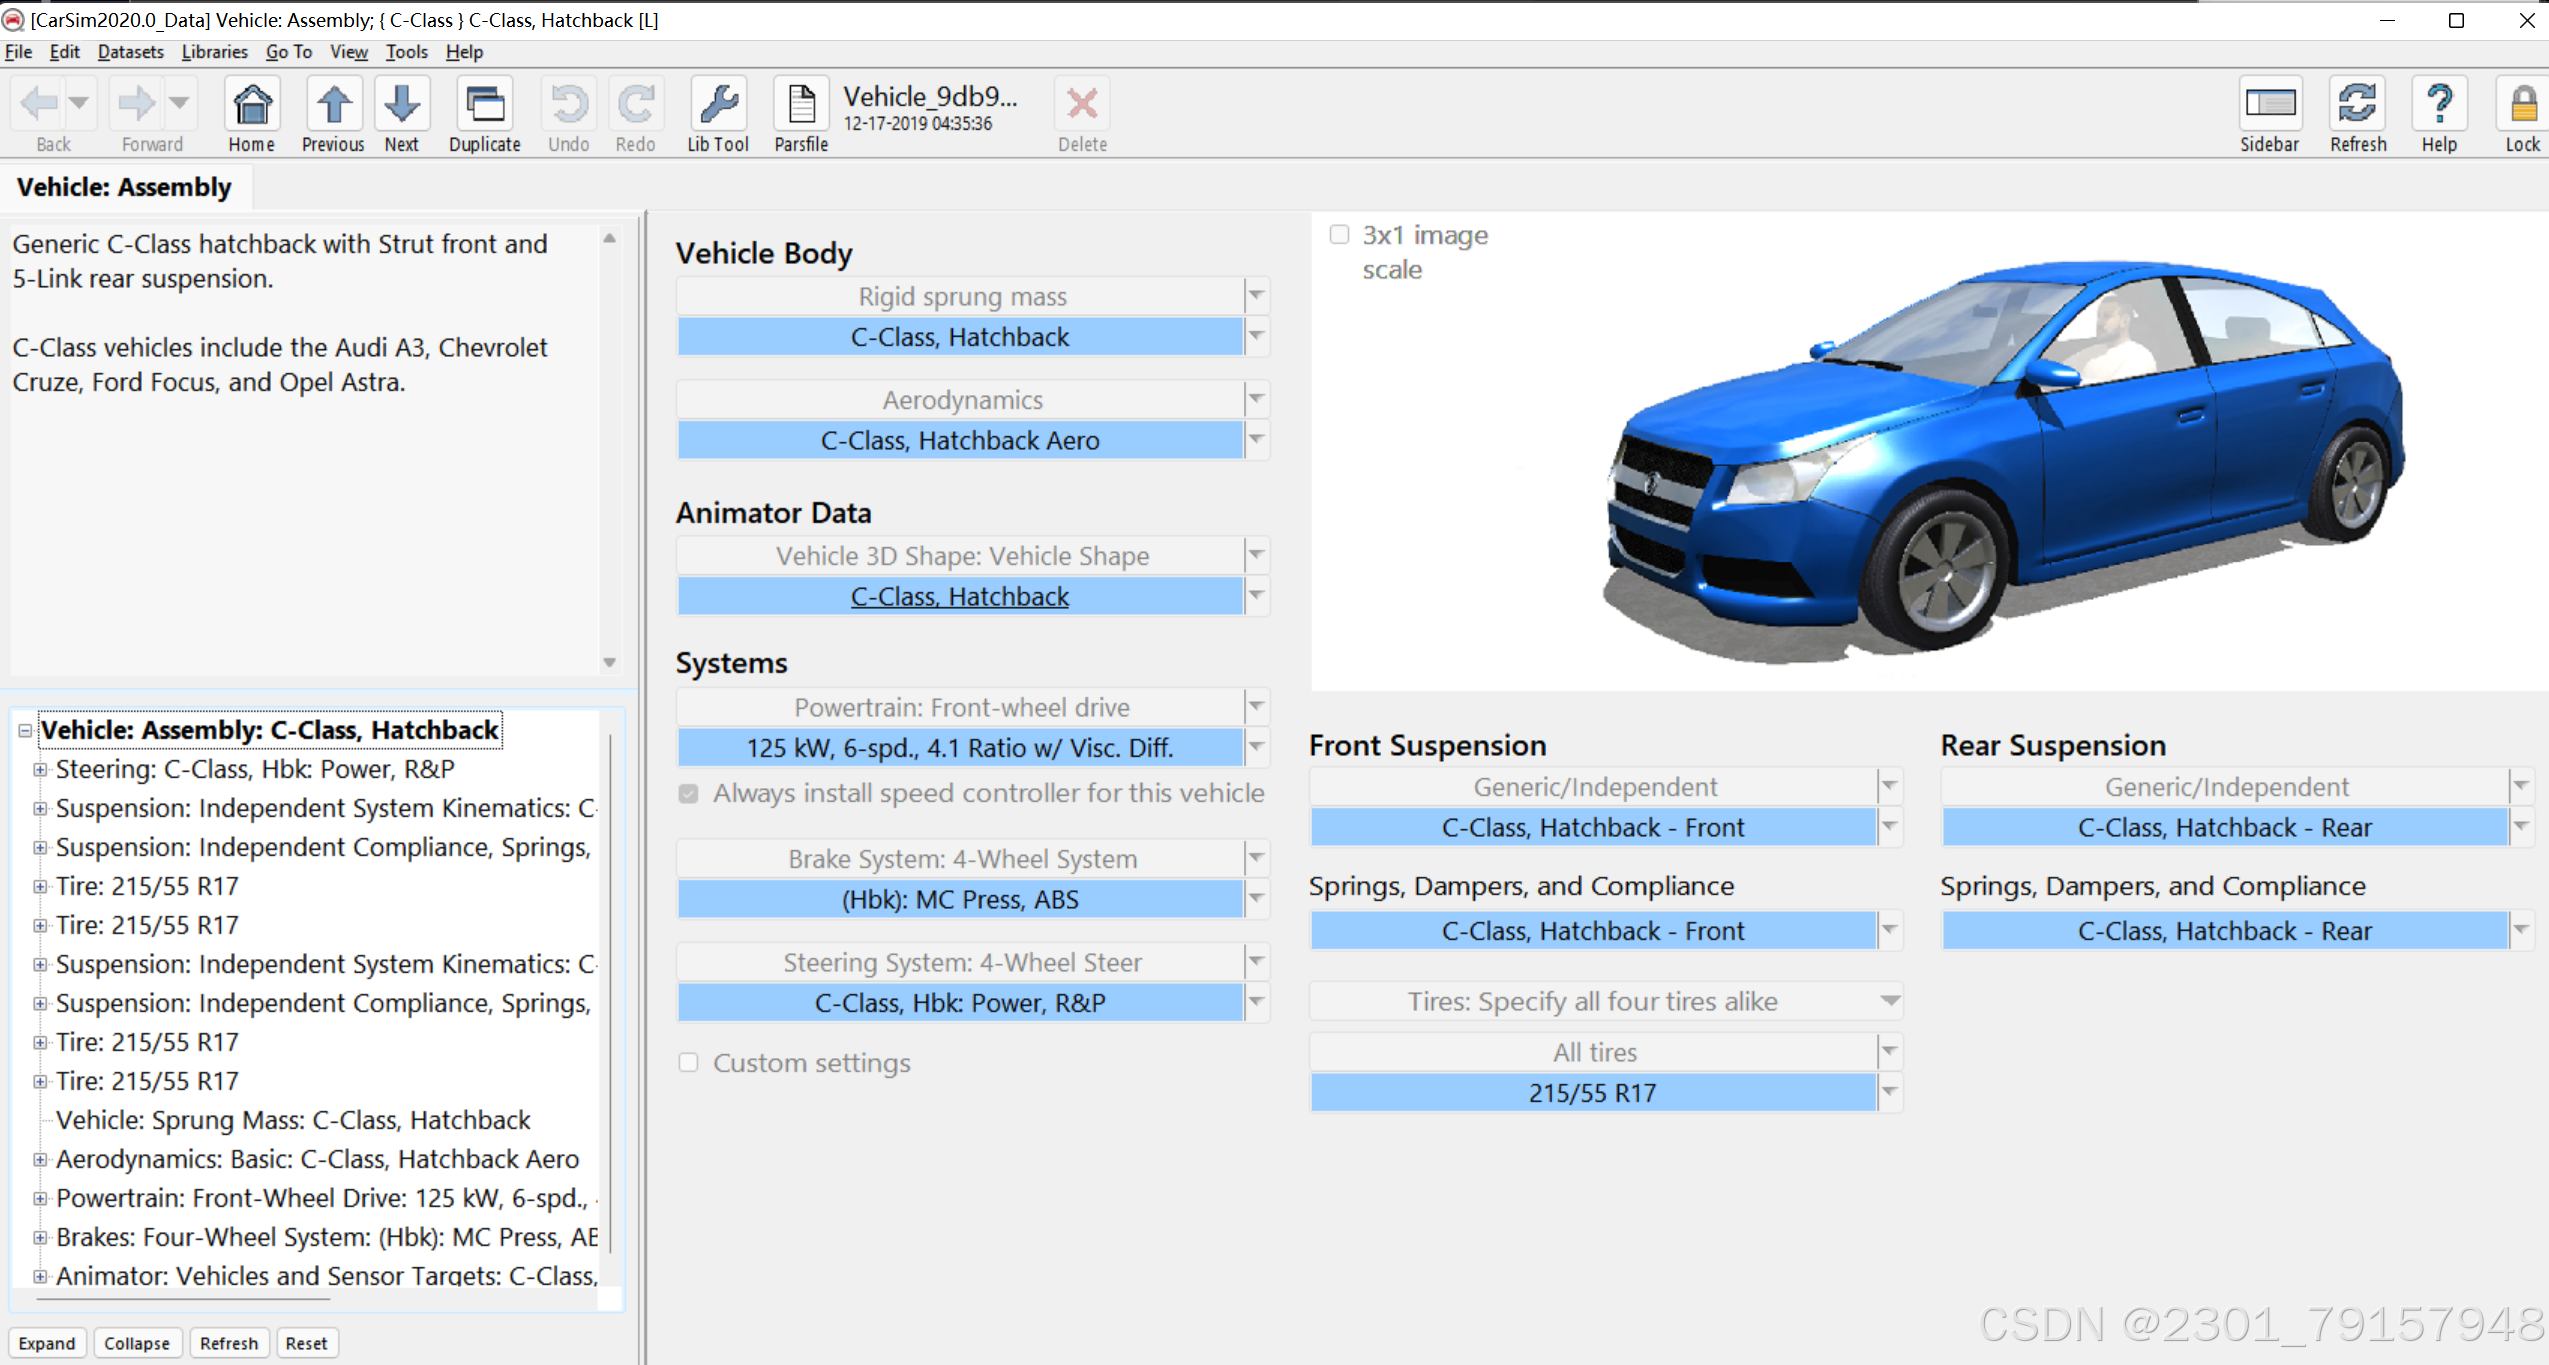
Task: Open the Datasets menu
Action: (x=130, y=52)
